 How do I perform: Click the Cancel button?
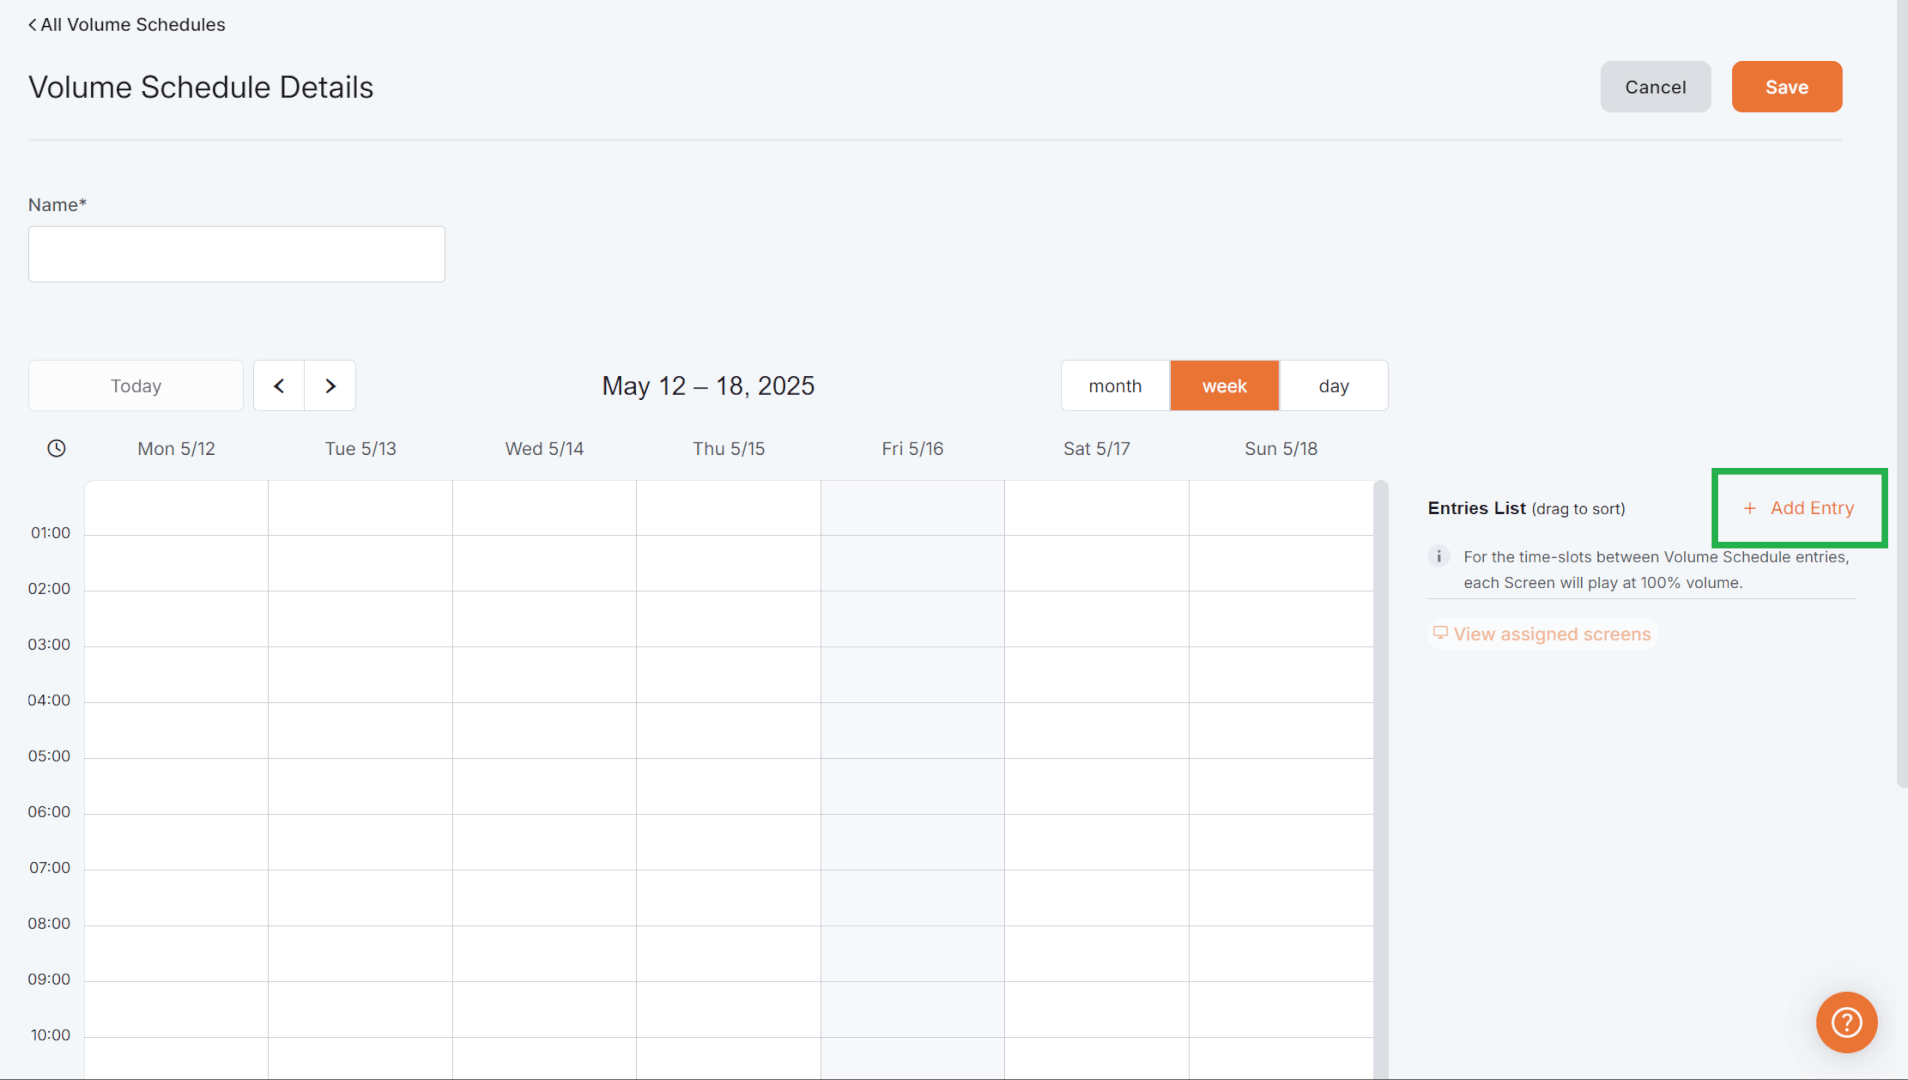tap(1655, 87)
